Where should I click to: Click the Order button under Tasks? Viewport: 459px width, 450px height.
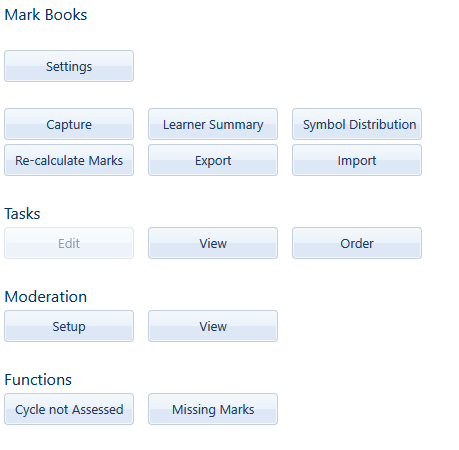(357, 243)
